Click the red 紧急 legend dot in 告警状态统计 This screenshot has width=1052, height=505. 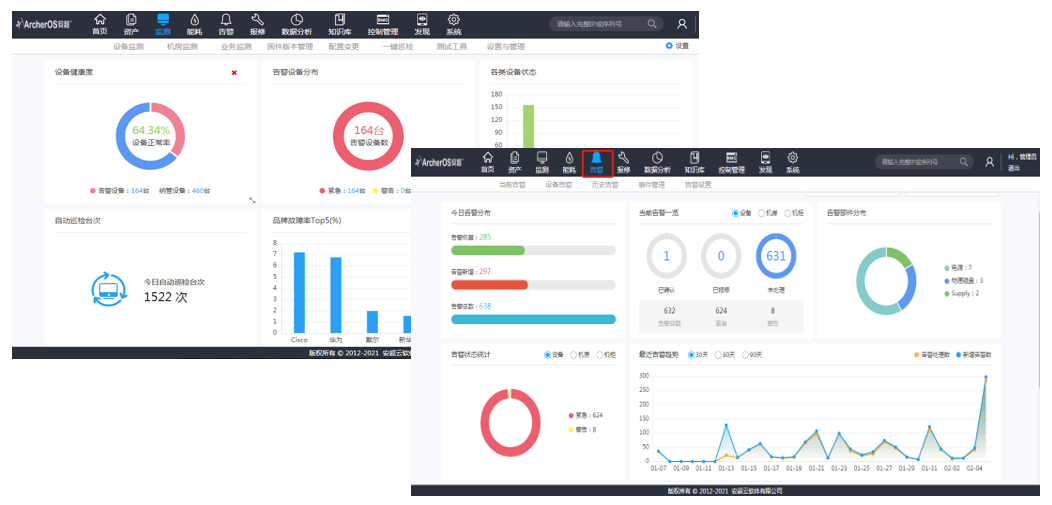coord(570,415)
